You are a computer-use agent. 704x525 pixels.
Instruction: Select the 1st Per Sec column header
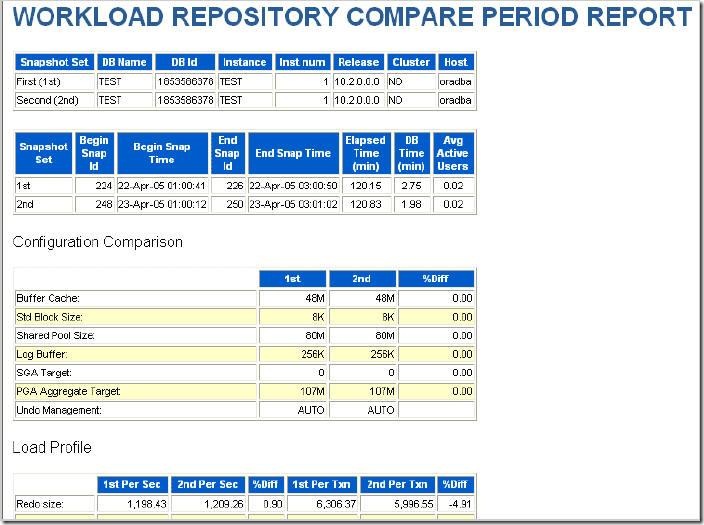(132, 485)
